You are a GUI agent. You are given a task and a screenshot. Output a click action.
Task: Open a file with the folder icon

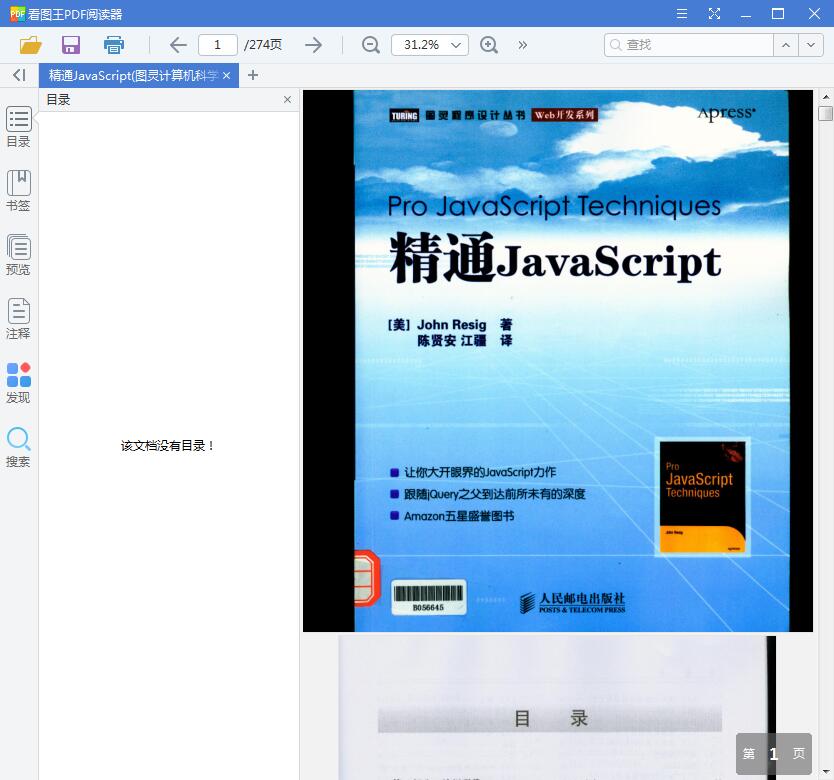[x=30, y=45]
